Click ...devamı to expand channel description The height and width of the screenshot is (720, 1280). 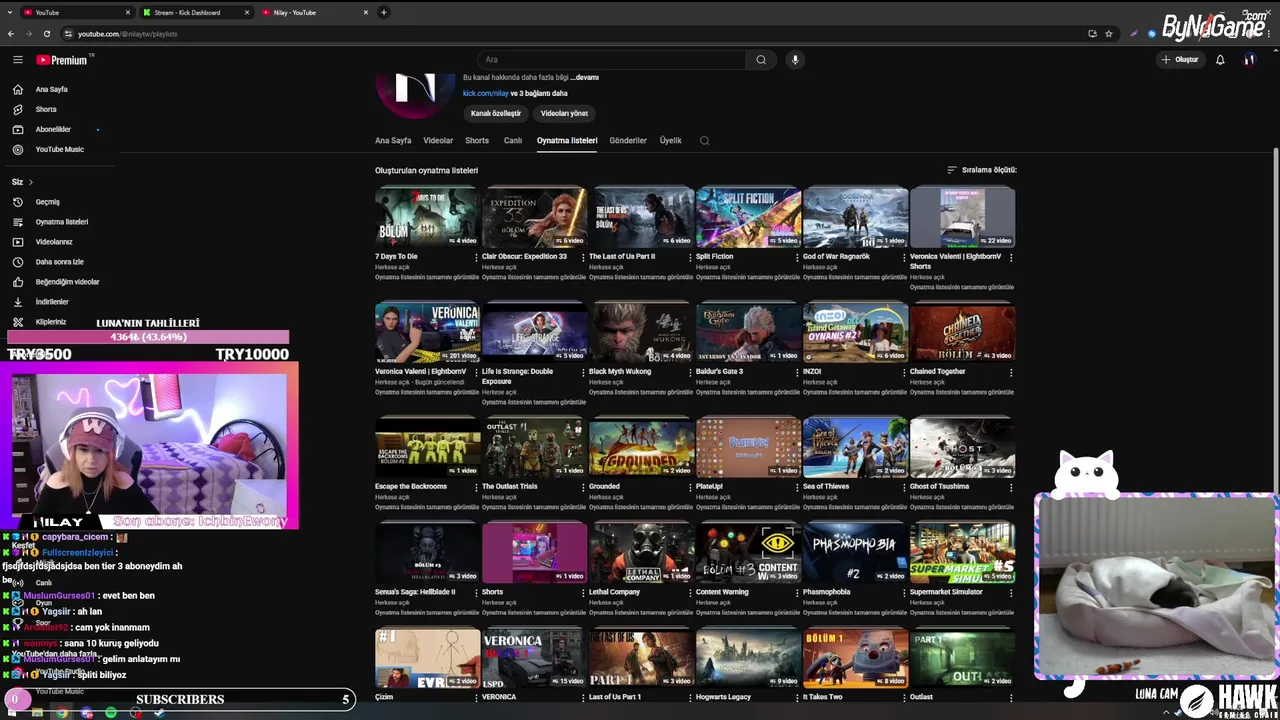tap(584, 78)
